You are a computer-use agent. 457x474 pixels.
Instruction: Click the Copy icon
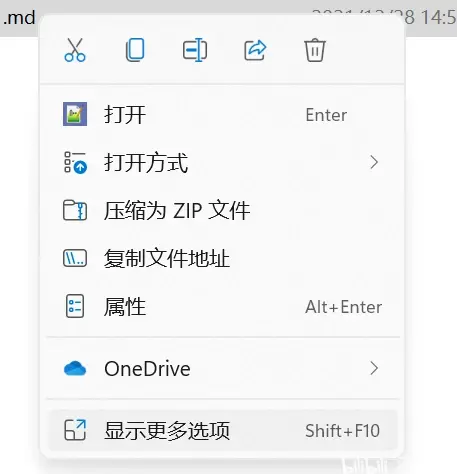click(135, 50)
